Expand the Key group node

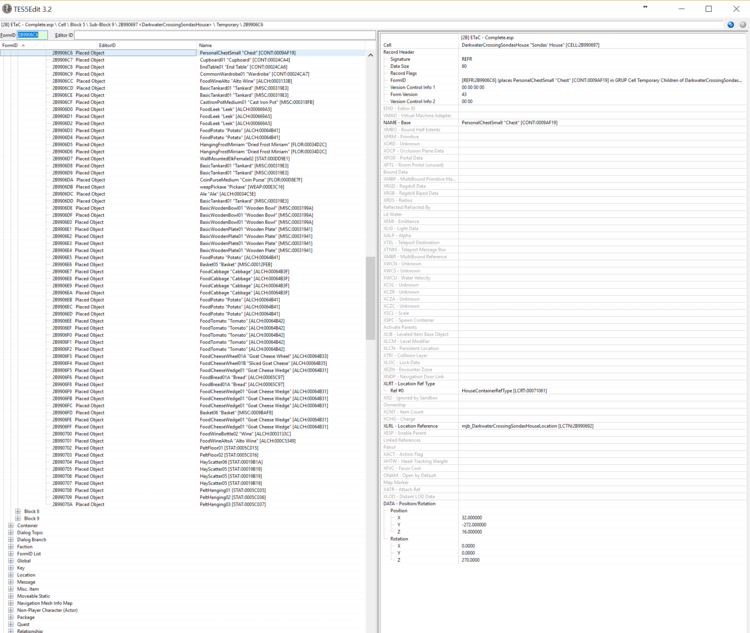pyautogui.click(x=11, y=568)
